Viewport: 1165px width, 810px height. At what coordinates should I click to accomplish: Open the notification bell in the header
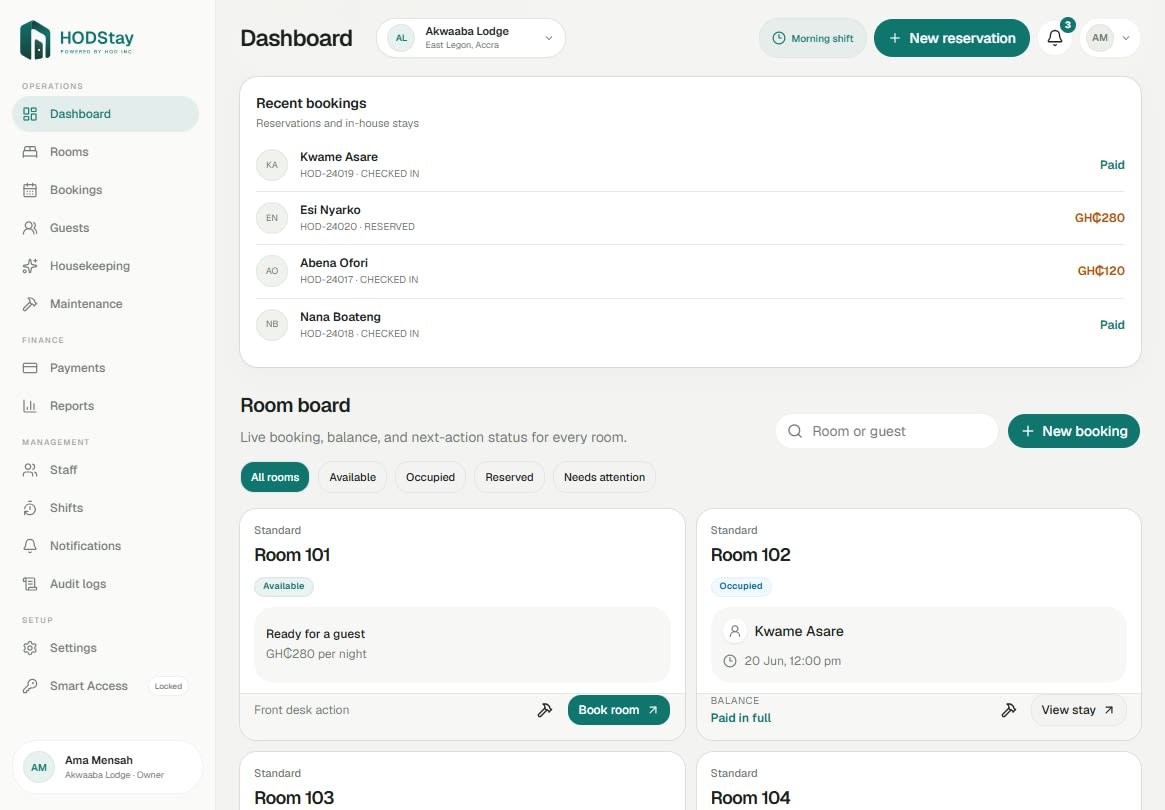coord(1055,38)
